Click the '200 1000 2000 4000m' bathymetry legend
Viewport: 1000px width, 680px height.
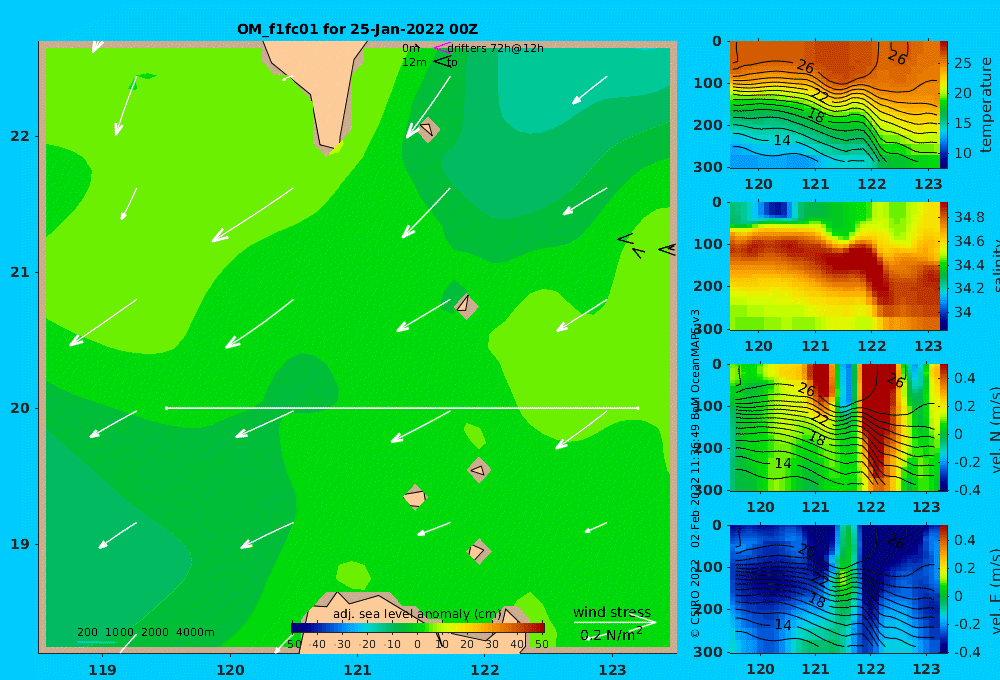145,632
